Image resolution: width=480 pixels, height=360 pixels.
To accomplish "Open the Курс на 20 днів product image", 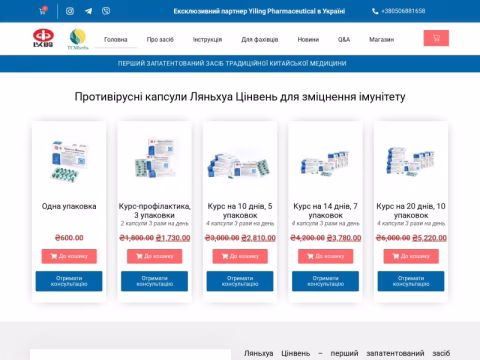I will click(x=411, y=162).
